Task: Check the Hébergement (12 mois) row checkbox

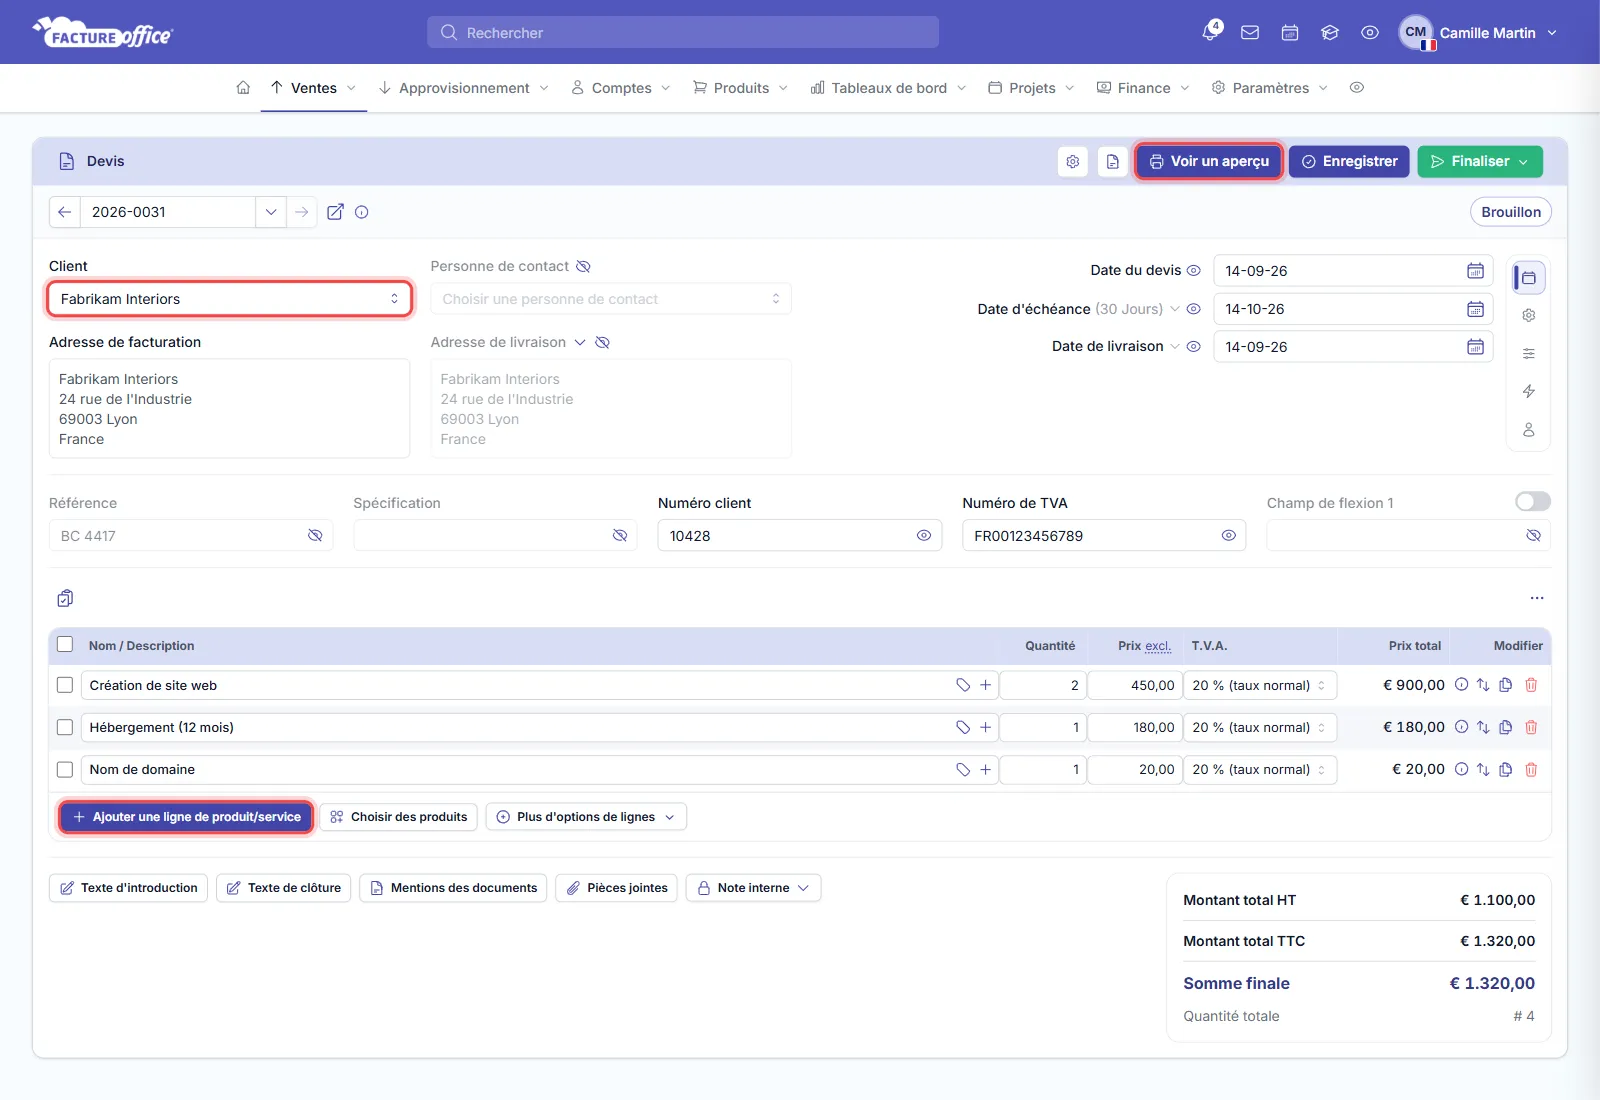Action: click(x=65, y=727)
